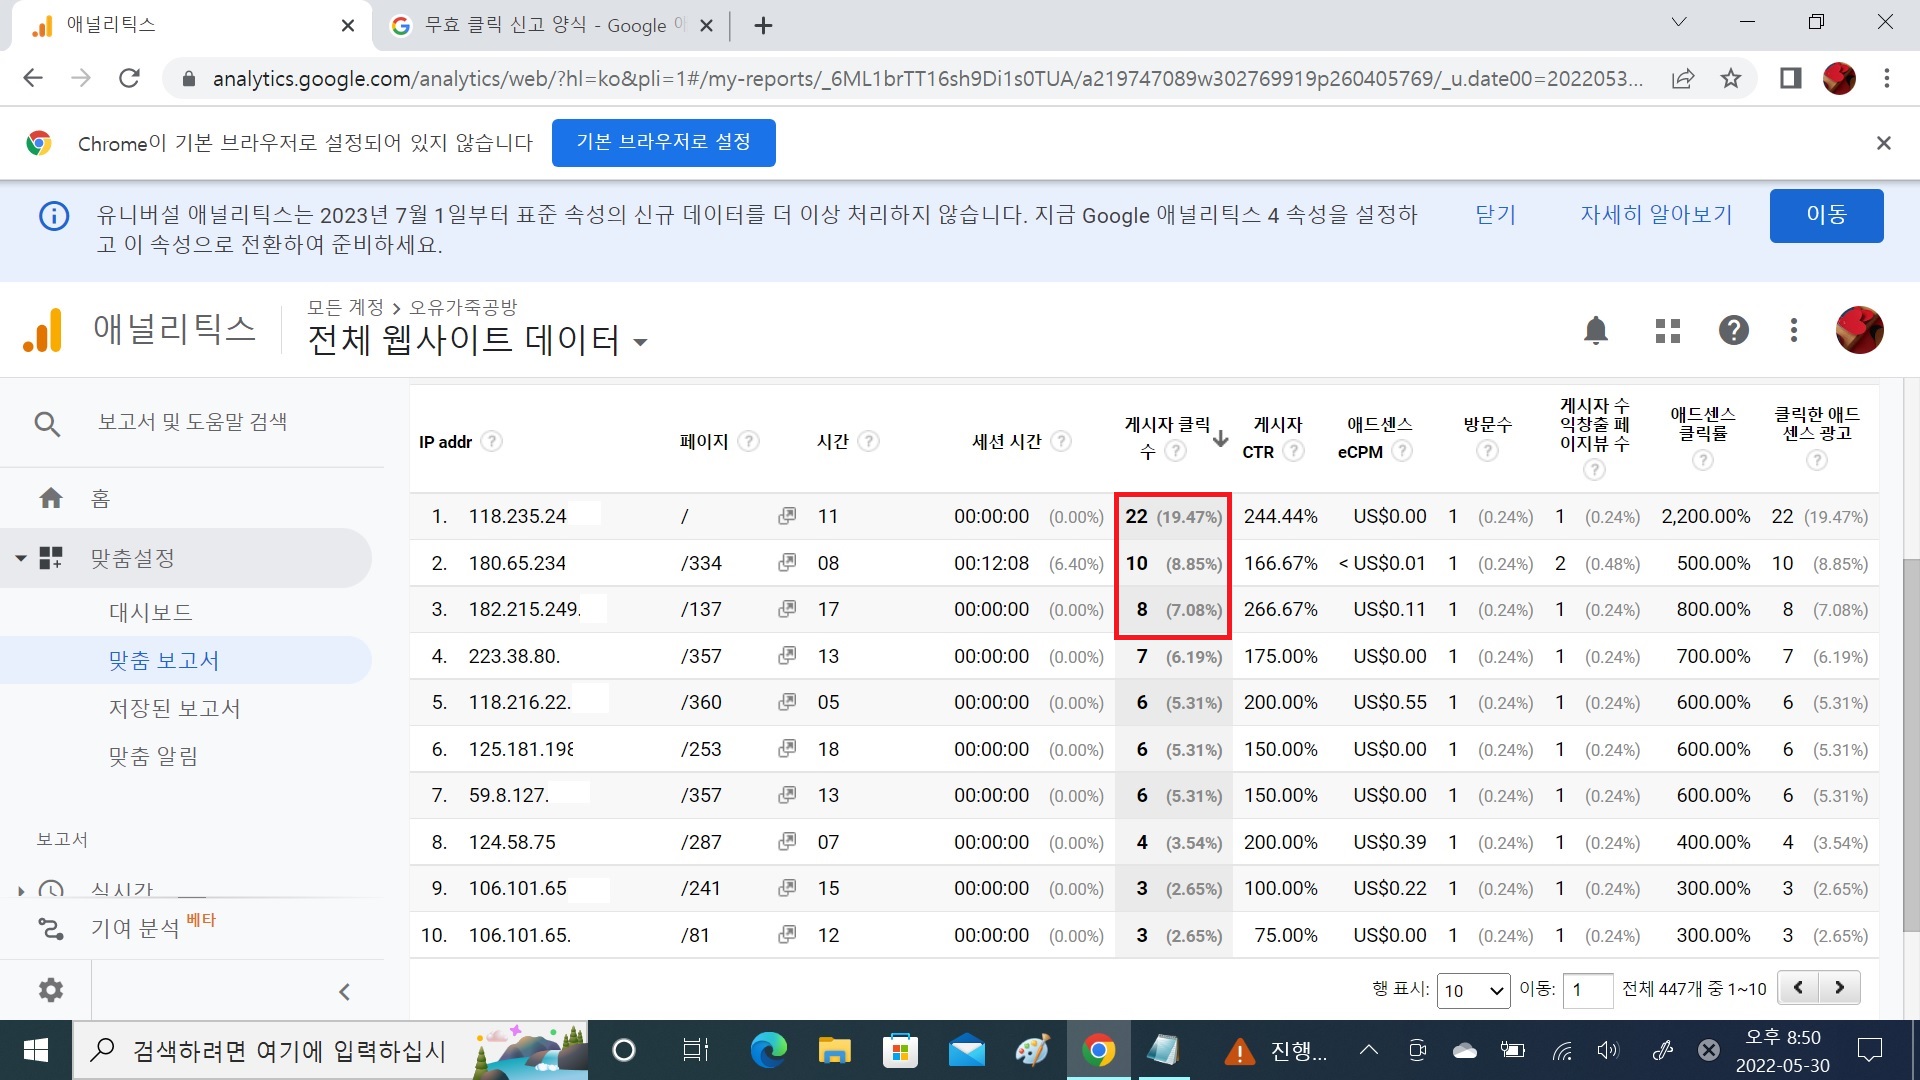Viewport: 1920px width, 1080px height.
Task: Click the /360 page cell
Action: pos(701,702)
